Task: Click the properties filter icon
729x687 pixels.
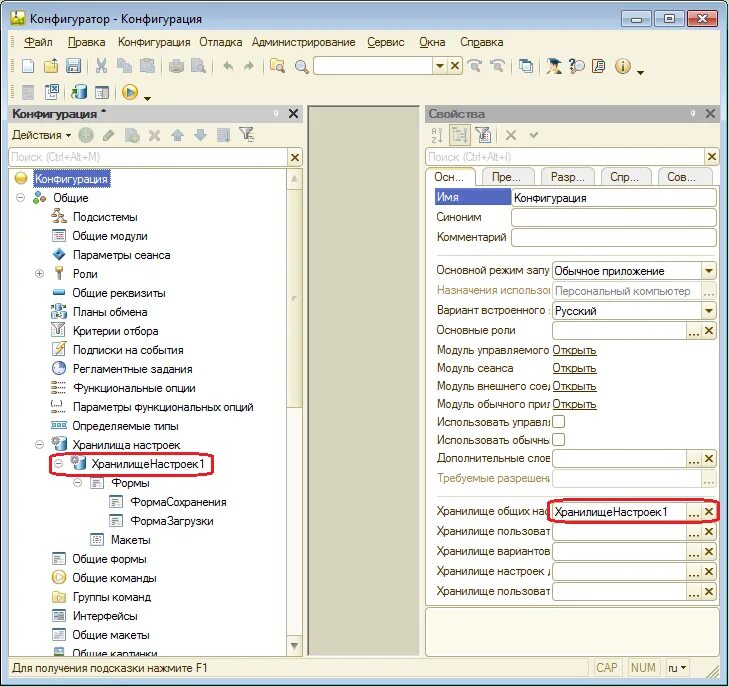Action: click(484, 135)
